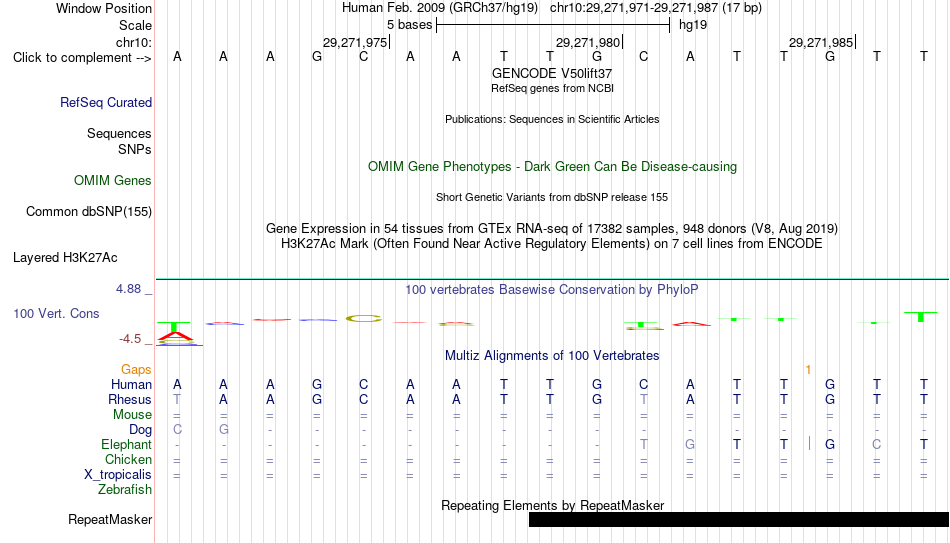Click the faded G in the Dog row
The width and height of the screenshot is (950, 543).
pos(224,430)
